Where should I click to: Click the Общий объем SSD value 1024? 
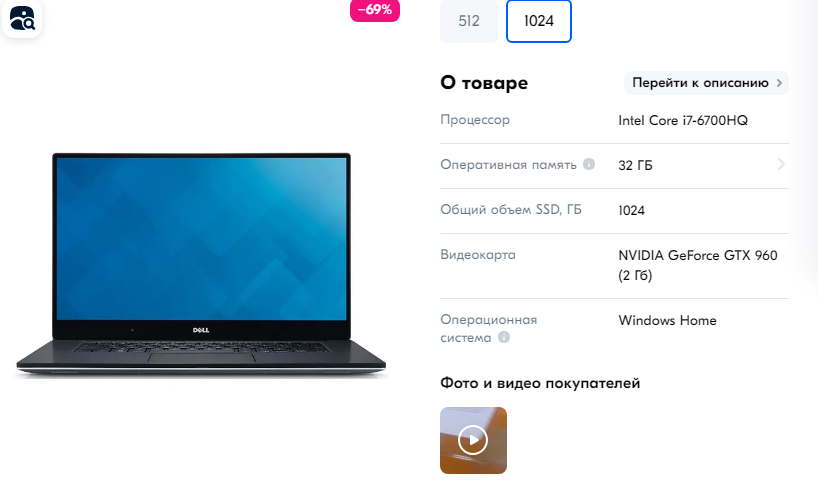point(631,211)
